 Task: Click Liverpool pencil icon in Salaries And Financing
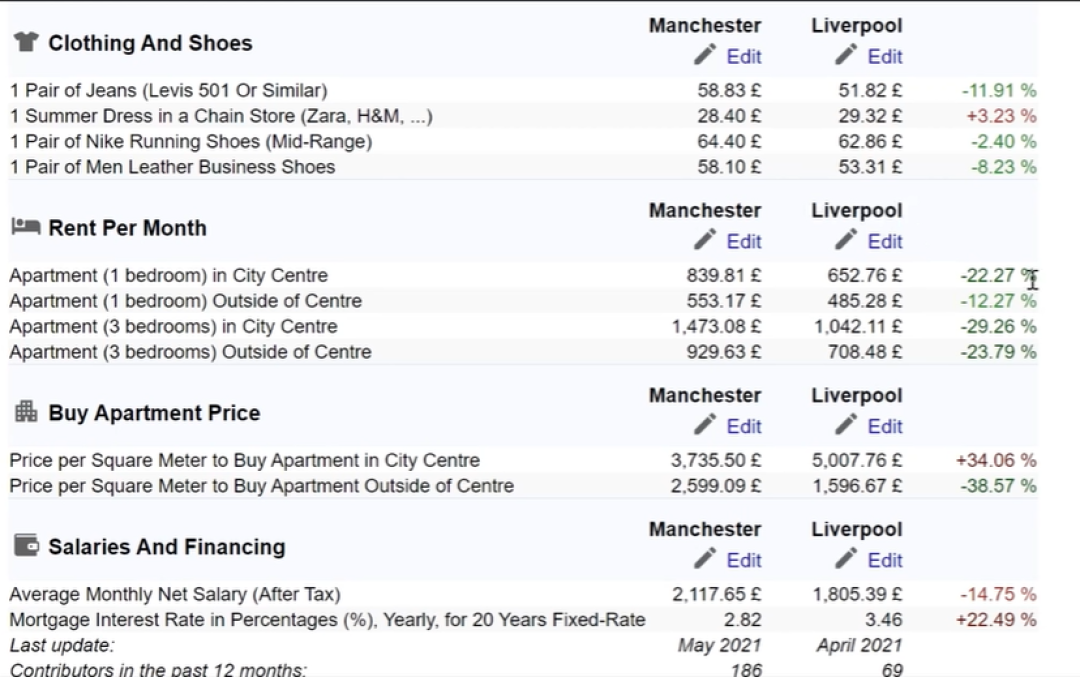(847, 559)
